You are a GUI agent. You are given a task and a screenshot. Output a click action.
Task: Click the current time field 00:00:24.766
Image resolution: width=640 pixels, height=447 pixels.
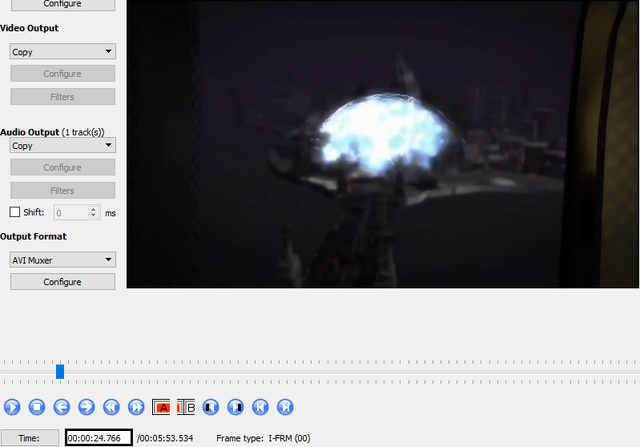coord(98,438)
